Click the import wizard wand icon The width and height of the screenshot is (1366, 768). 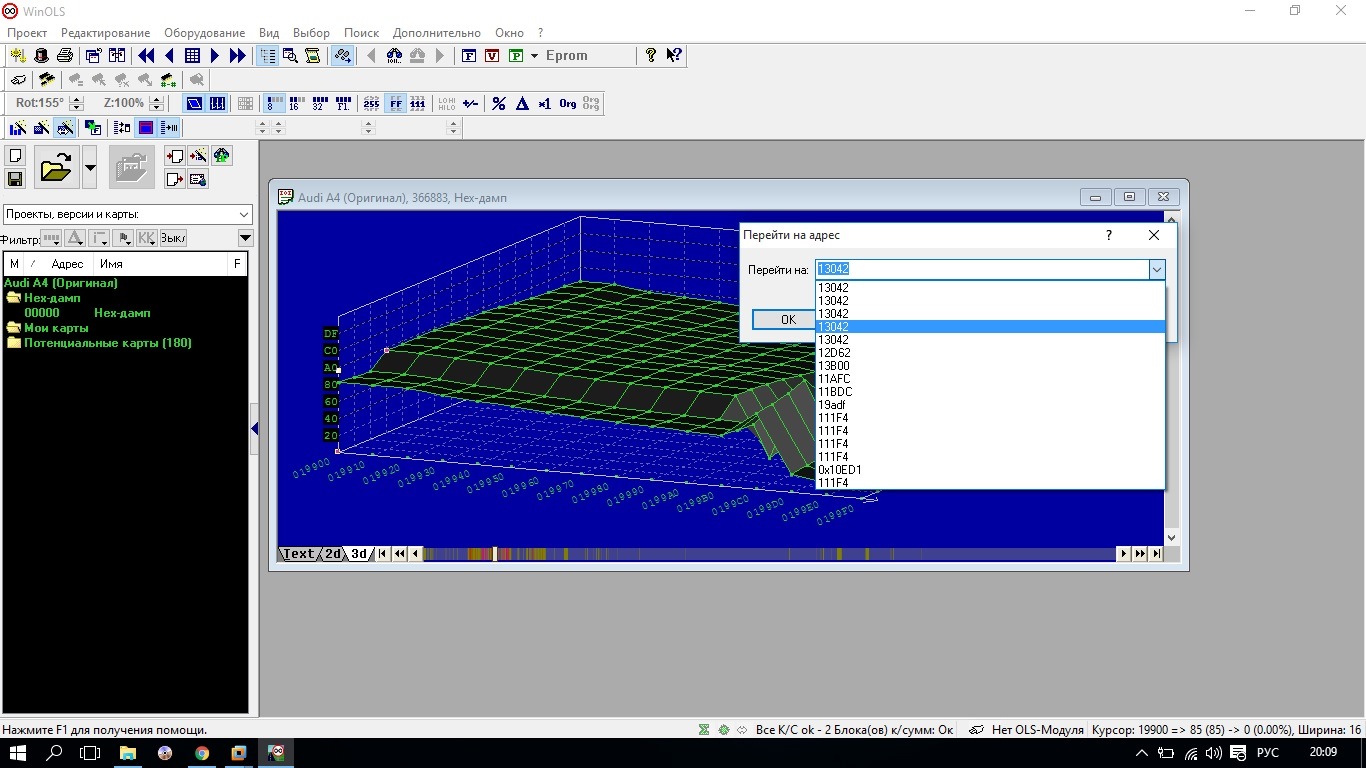pyautogui.click(x=198, y=156)
